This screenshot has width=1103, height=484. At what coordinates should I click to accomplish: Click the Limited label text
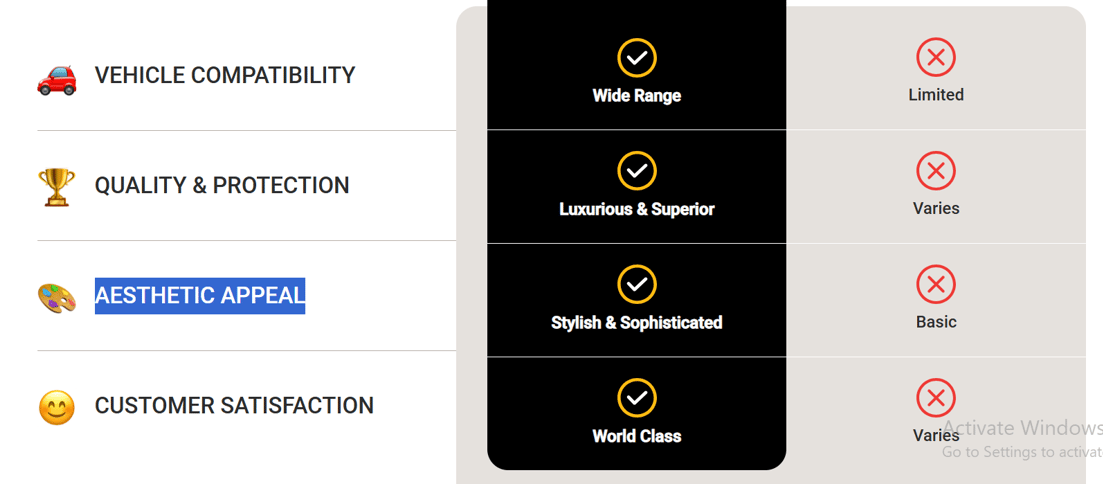pyautogui.click(x=936, y=95)
